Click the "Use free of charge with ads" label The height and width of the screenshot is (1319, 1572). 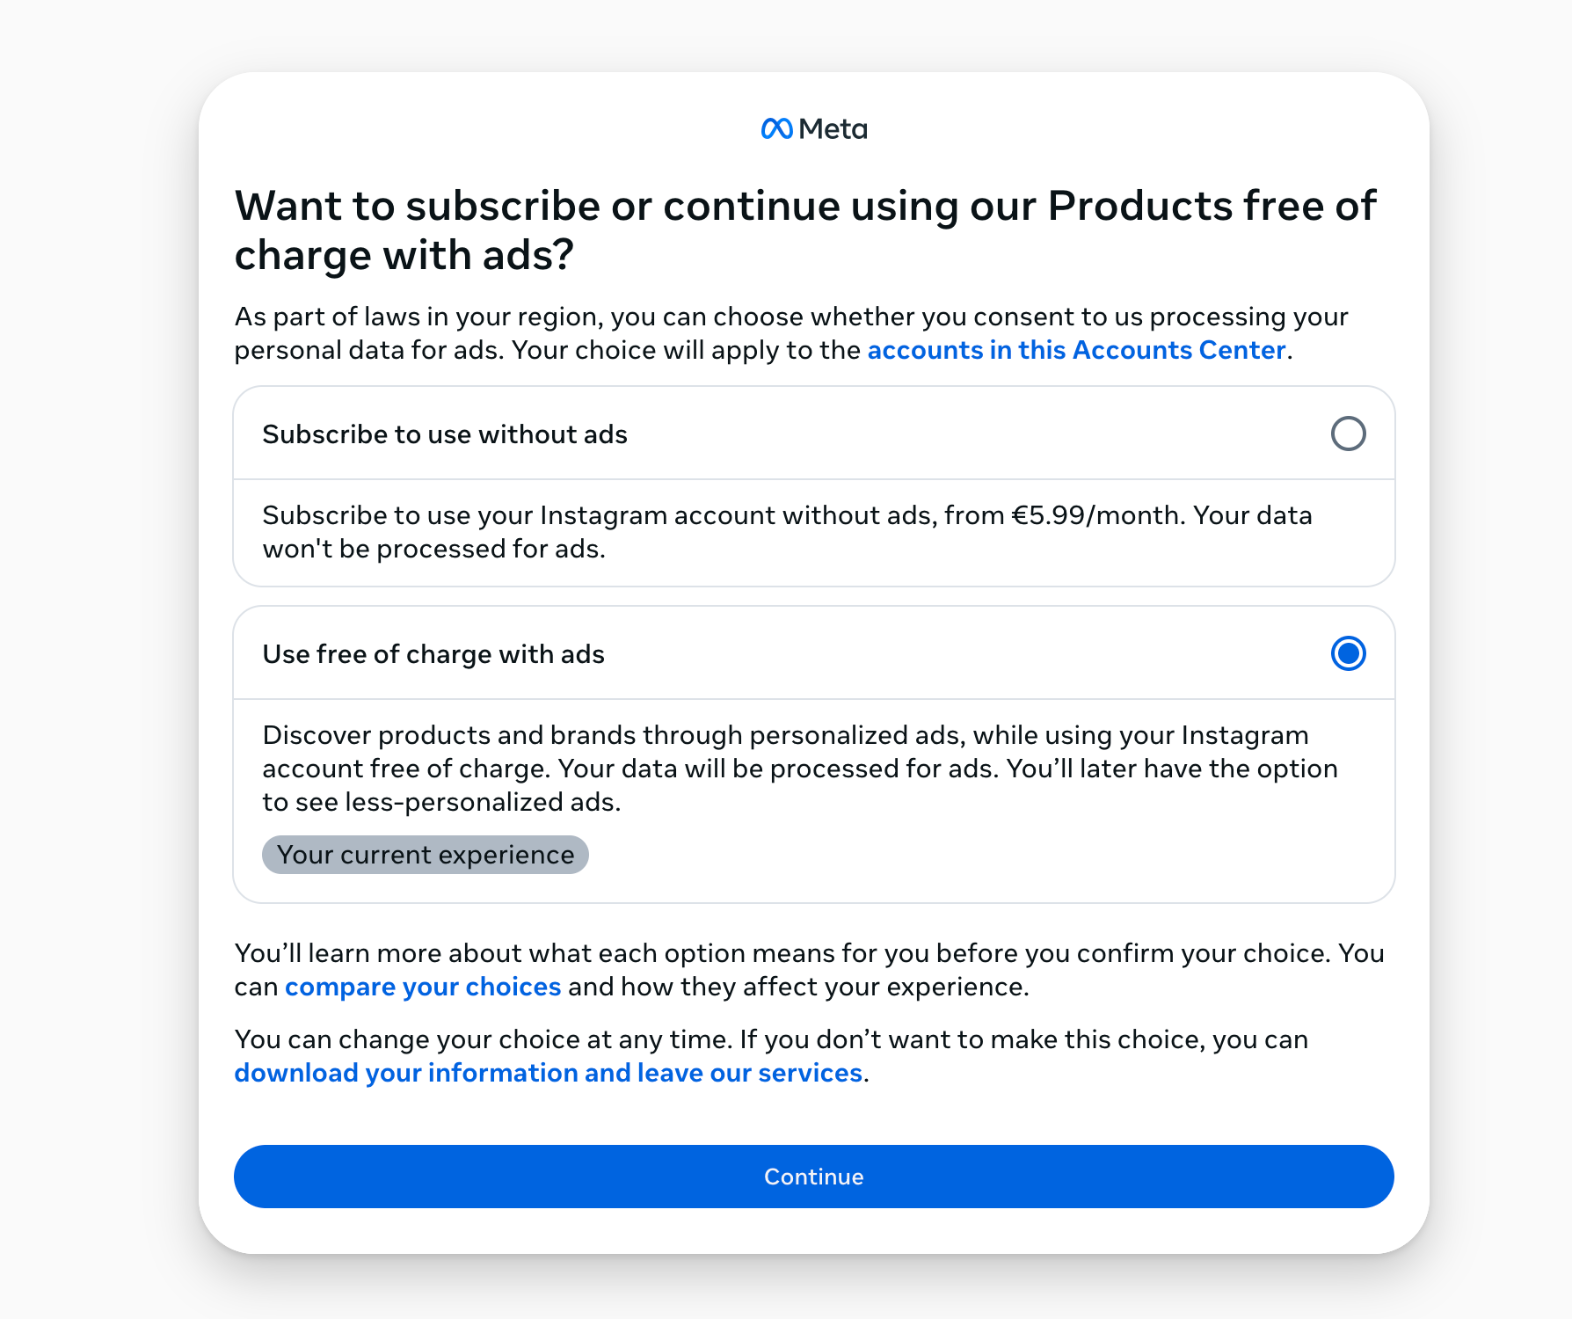(x=433, y=655)
